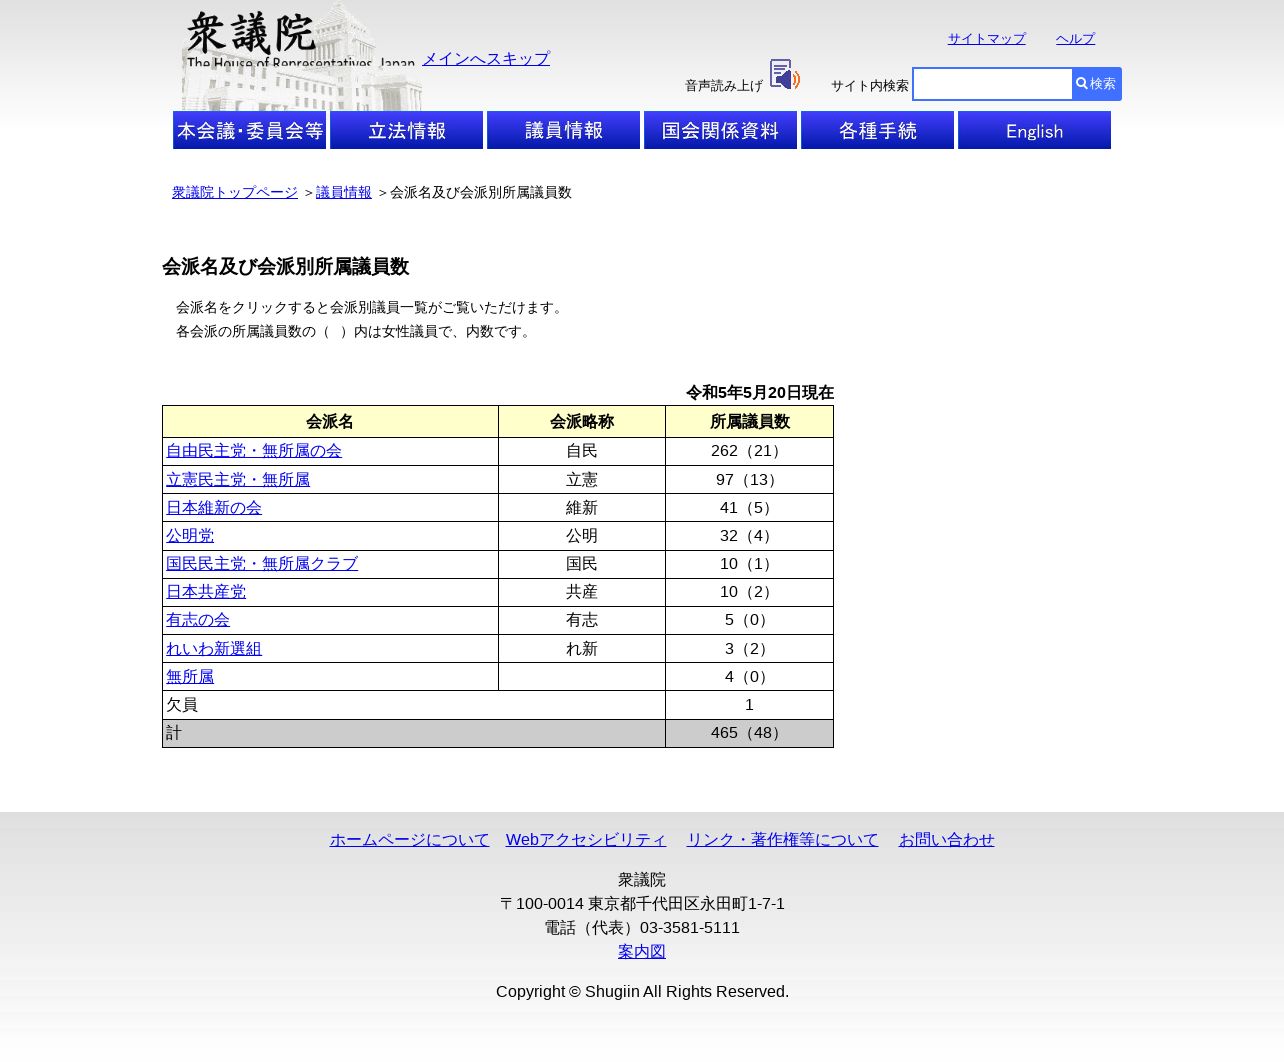Open 日本共産党 member list
This screenshot has height=1062, width=1284.
pyautogui.click(x=206, y=592)
